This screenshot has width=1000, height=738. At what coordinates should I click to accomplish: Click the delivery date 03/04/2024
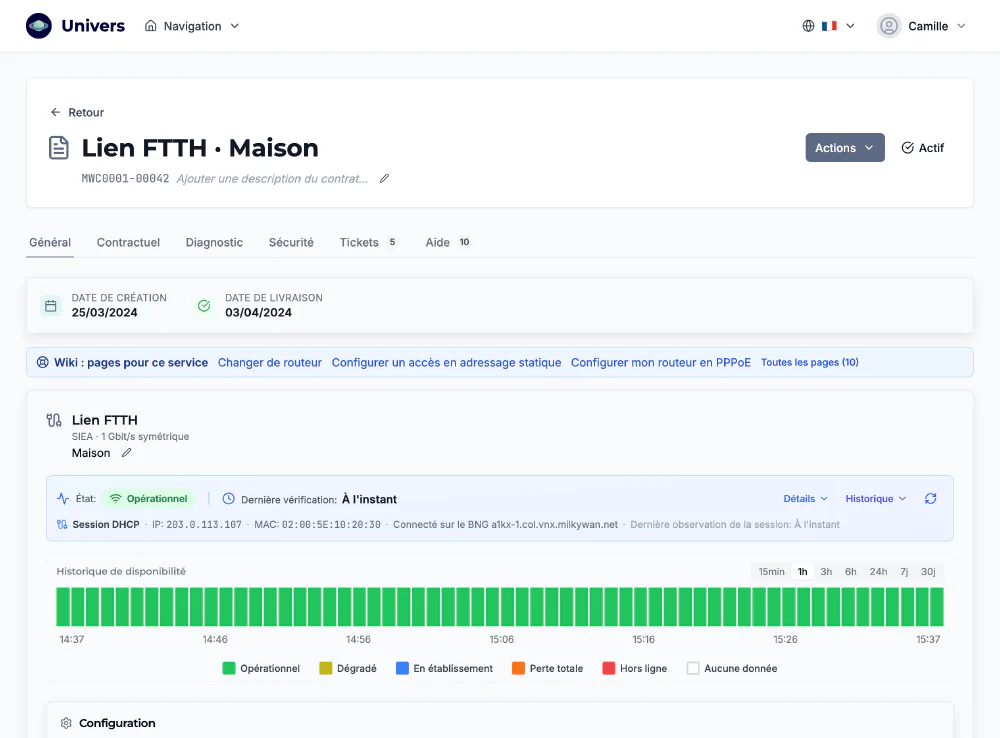pos(258,313)
